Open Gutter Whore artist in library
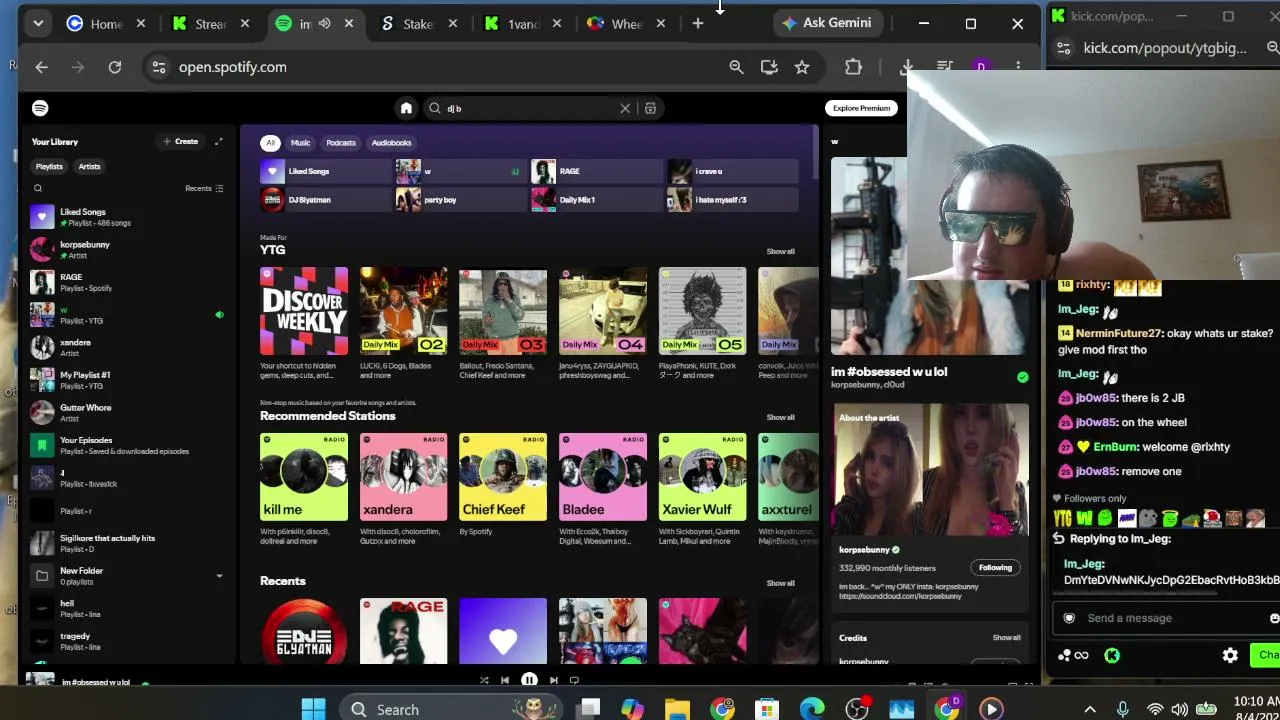This screenshot has width=1280, height=720. pos(128,413)
